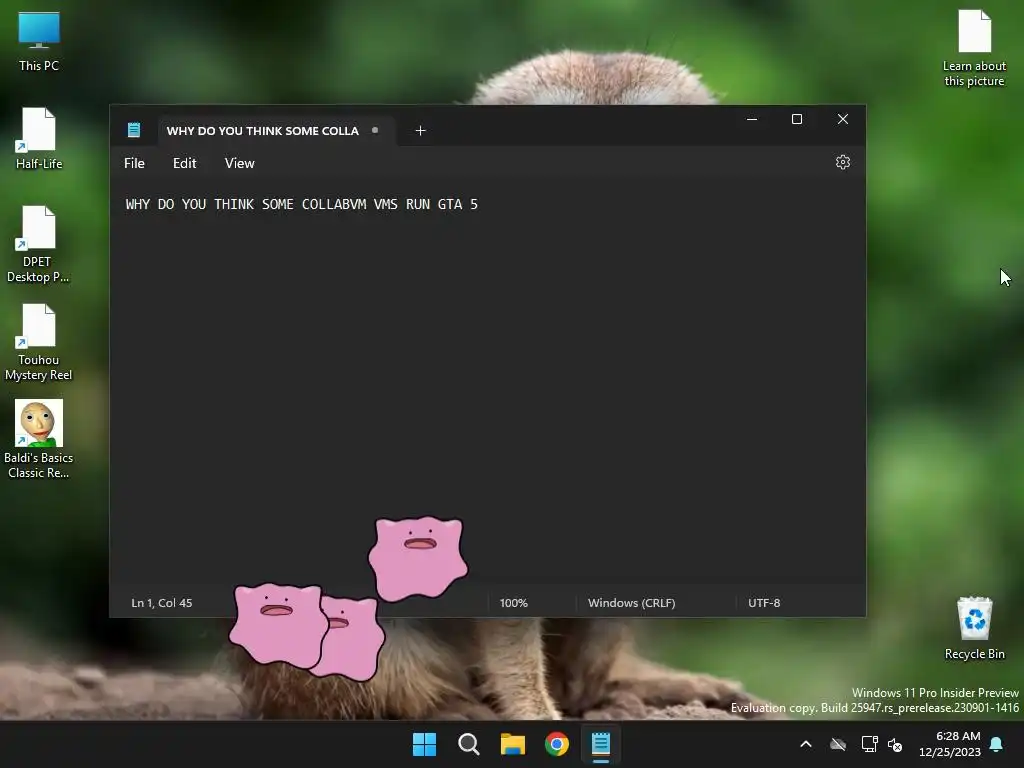1024x768 pixels.
Task: Click the OneDrive cloud tray icon
Action: tap(838, 744)
